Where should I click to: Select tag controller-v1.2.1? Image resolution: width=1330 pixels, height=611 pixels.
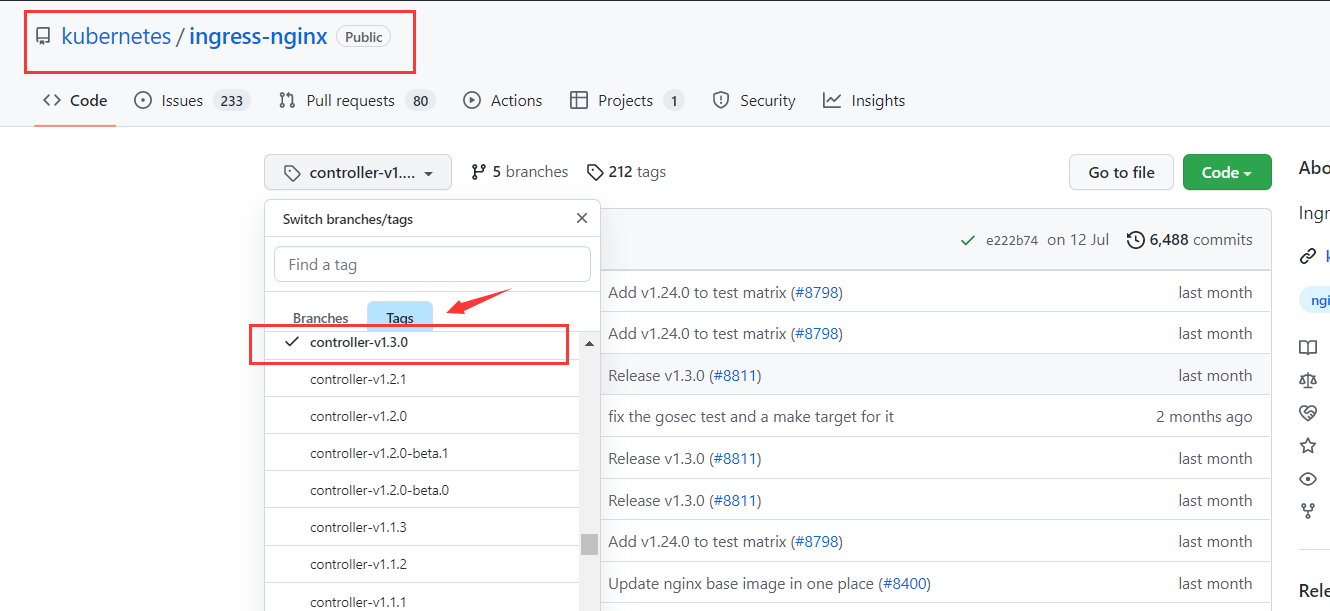click(422, 379)
